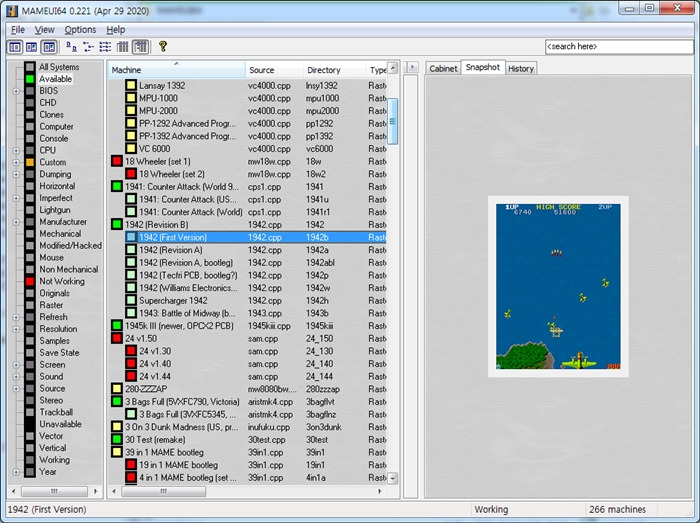This screenshot has width=700, height=523.
Task: Select the grouped view toolbar icon
Action: pyautogui.click(x=141, y=47)
